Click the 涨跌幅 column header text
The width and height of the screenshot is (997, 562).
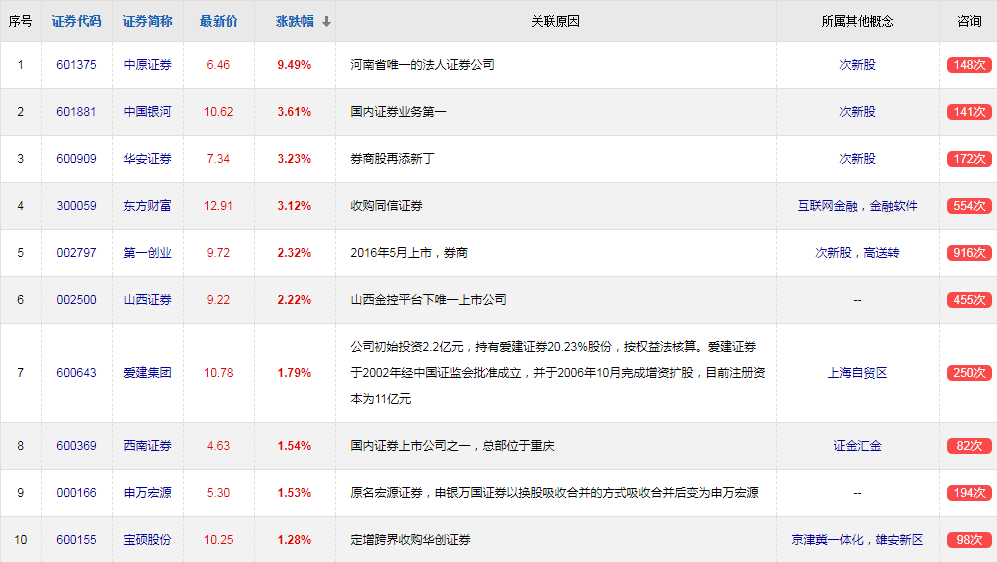[294, 21]
